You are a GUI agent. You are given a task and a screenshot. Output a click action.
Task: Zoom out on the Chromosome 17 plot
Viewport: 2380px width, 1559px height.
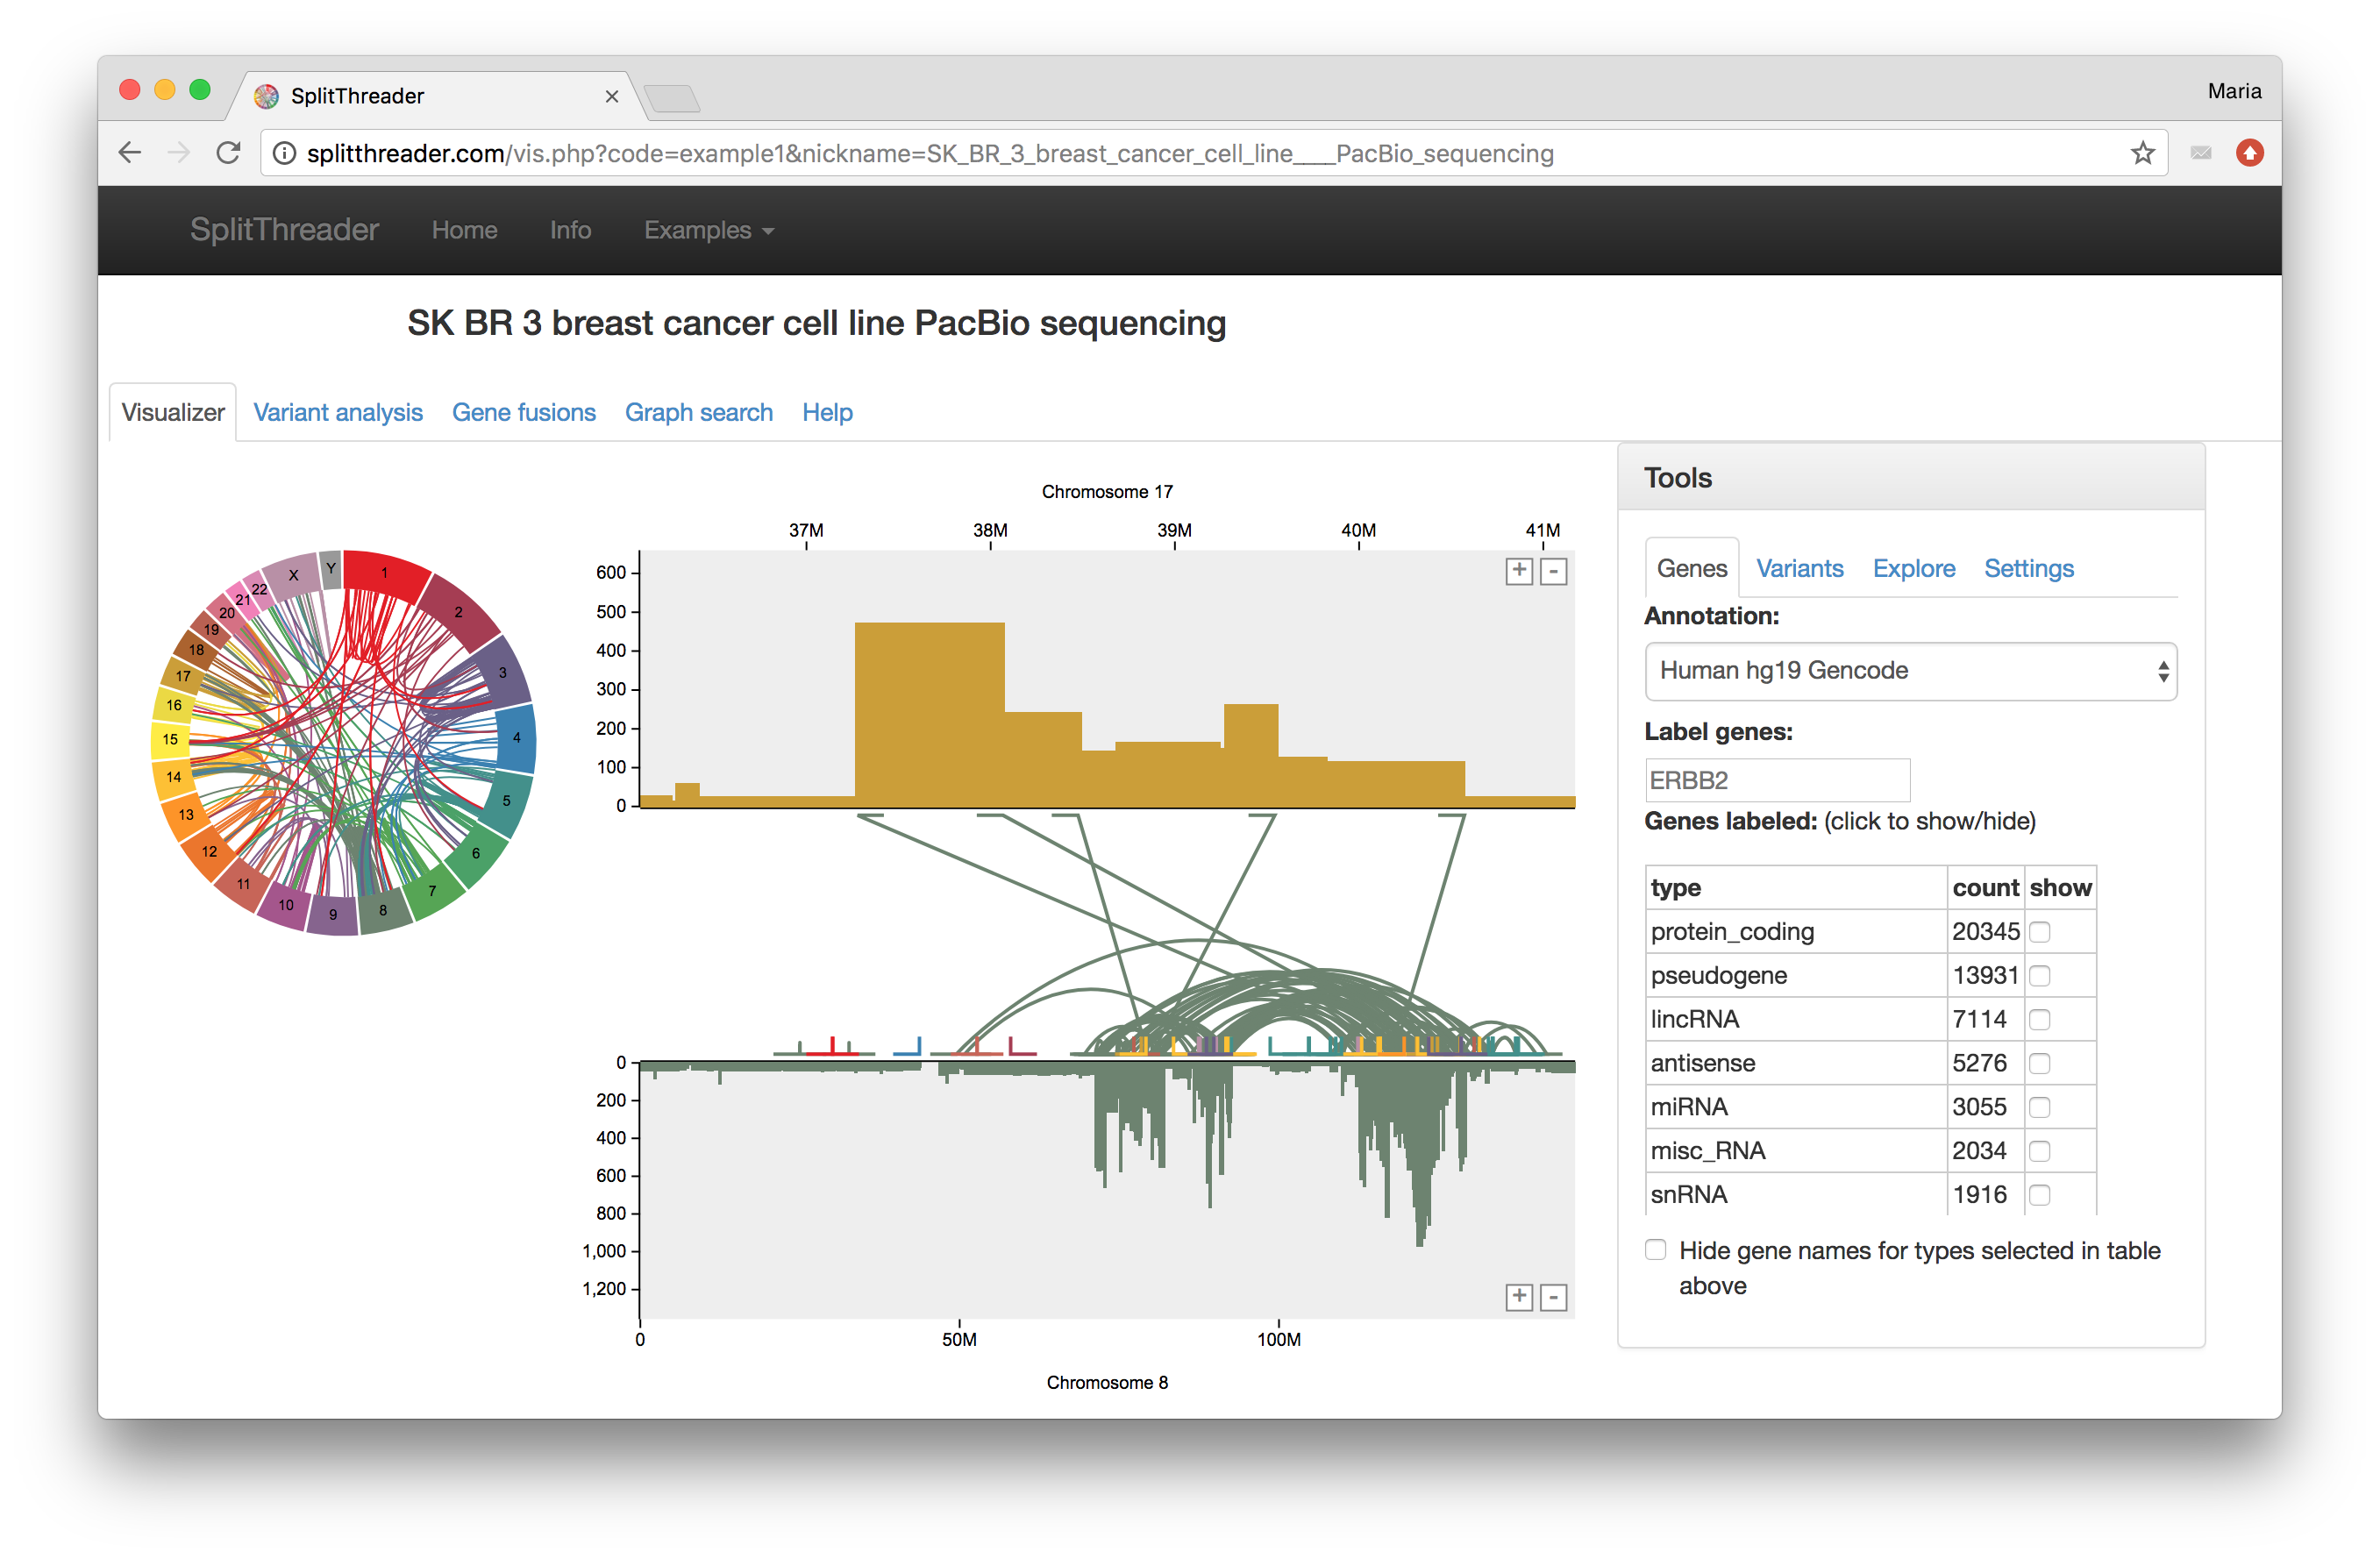[x=1553, y=572]
